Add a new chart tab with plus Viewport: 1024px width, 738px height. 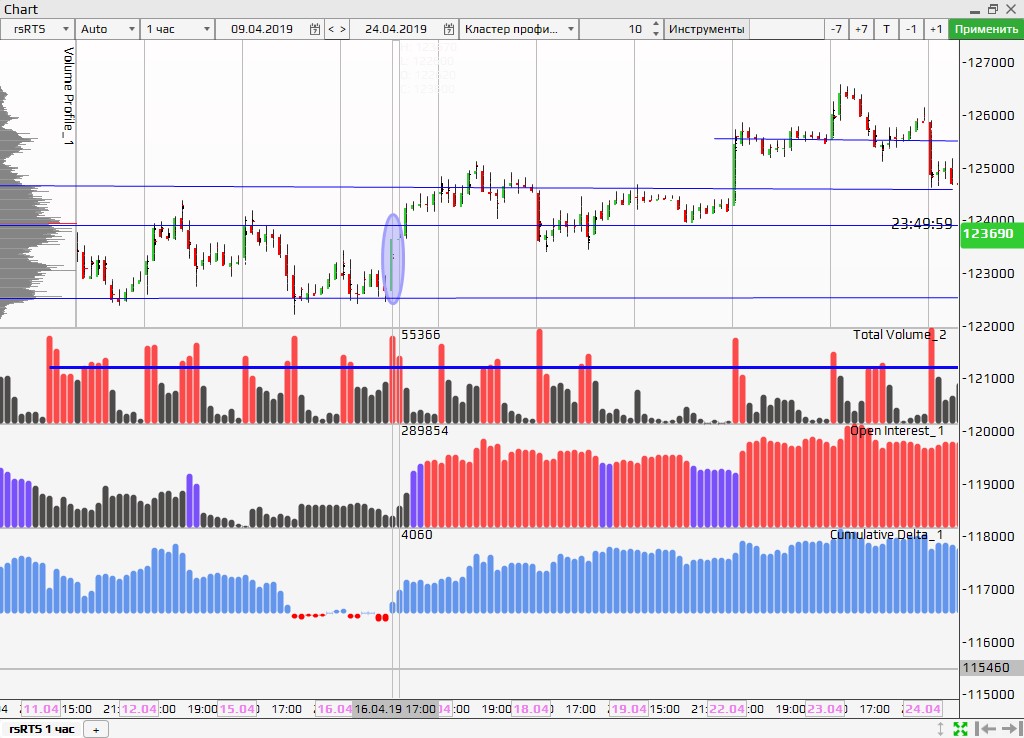coord(96,729)
